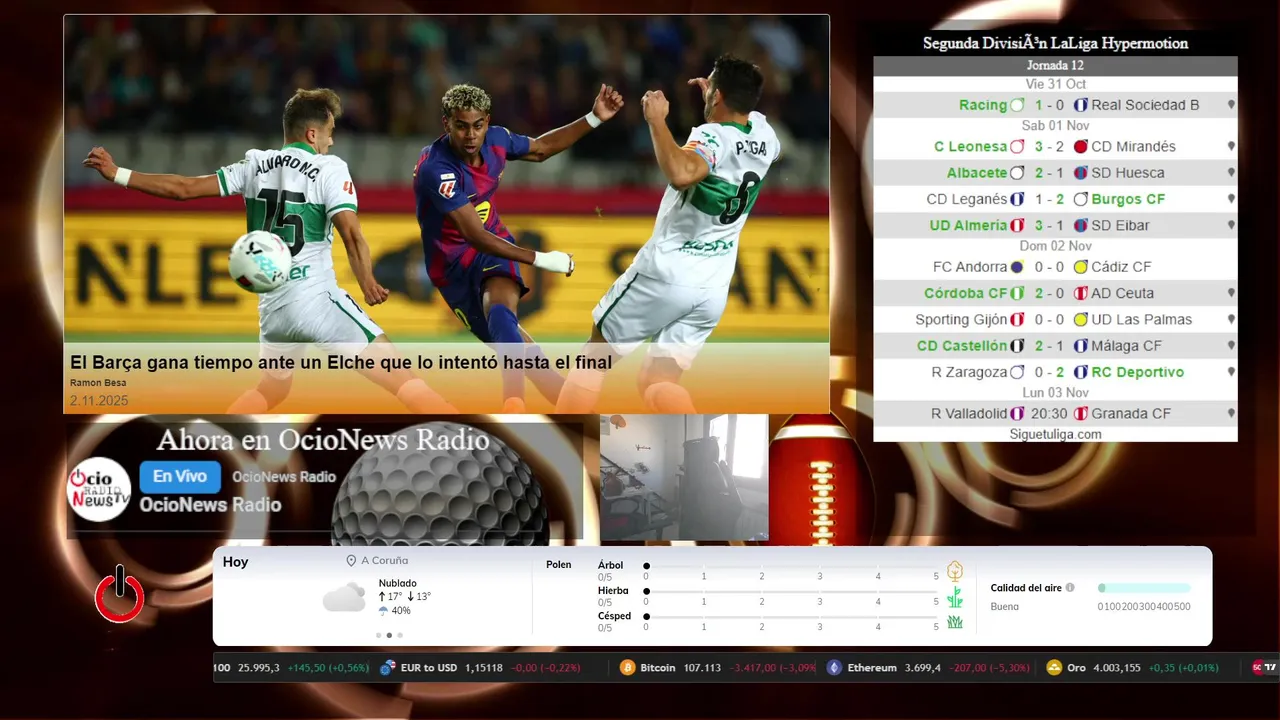This screenshot has height=720, width=1280.
Task: Click the Cádiz CF yellow crest
Action: [1081, 267]
